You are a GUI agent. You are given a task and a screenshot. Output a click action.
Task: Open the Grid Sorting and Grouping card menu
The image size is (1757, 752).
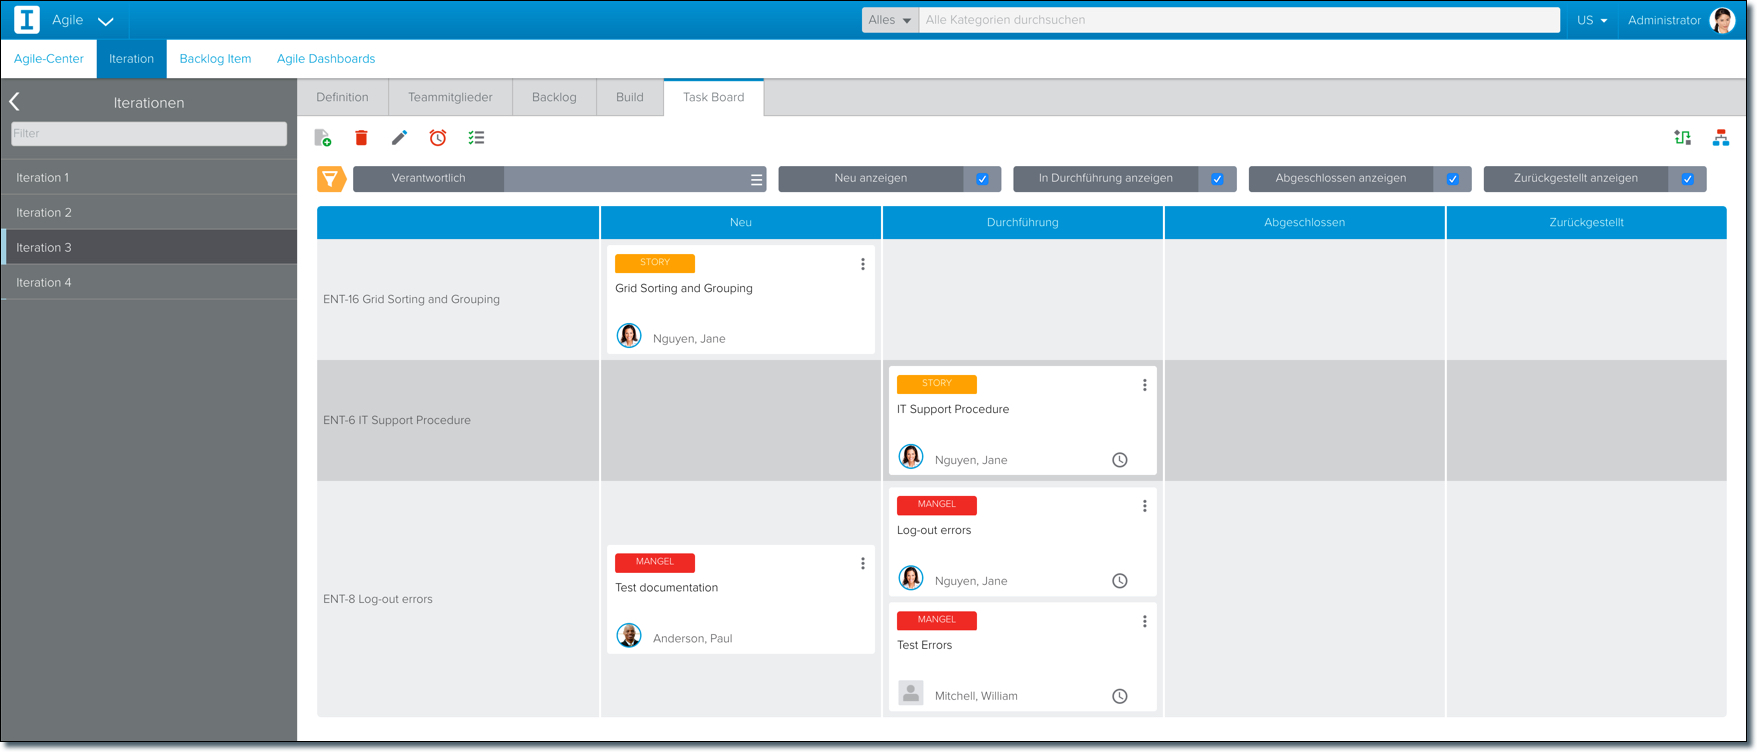863,265
